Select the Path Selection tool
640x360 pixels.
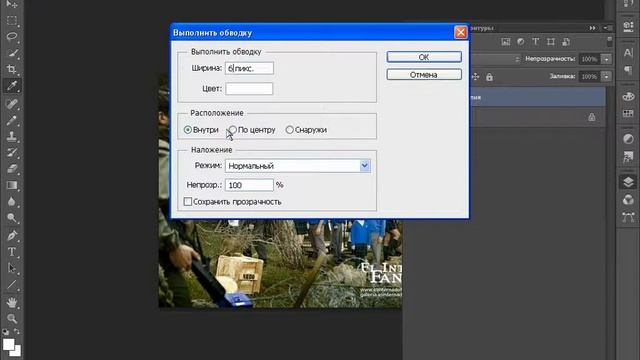(x=12, y=268)
